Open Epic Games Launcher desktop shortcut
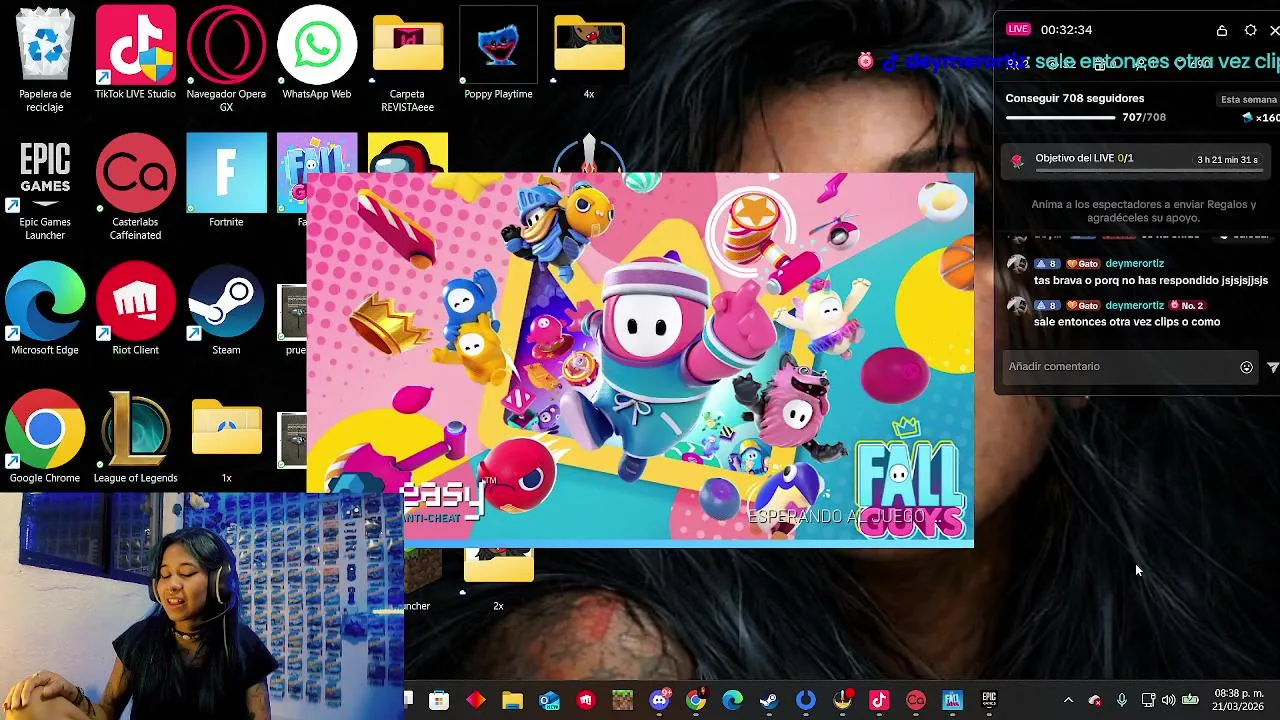This screenshot has height=720, width=1280. [45, 188]
